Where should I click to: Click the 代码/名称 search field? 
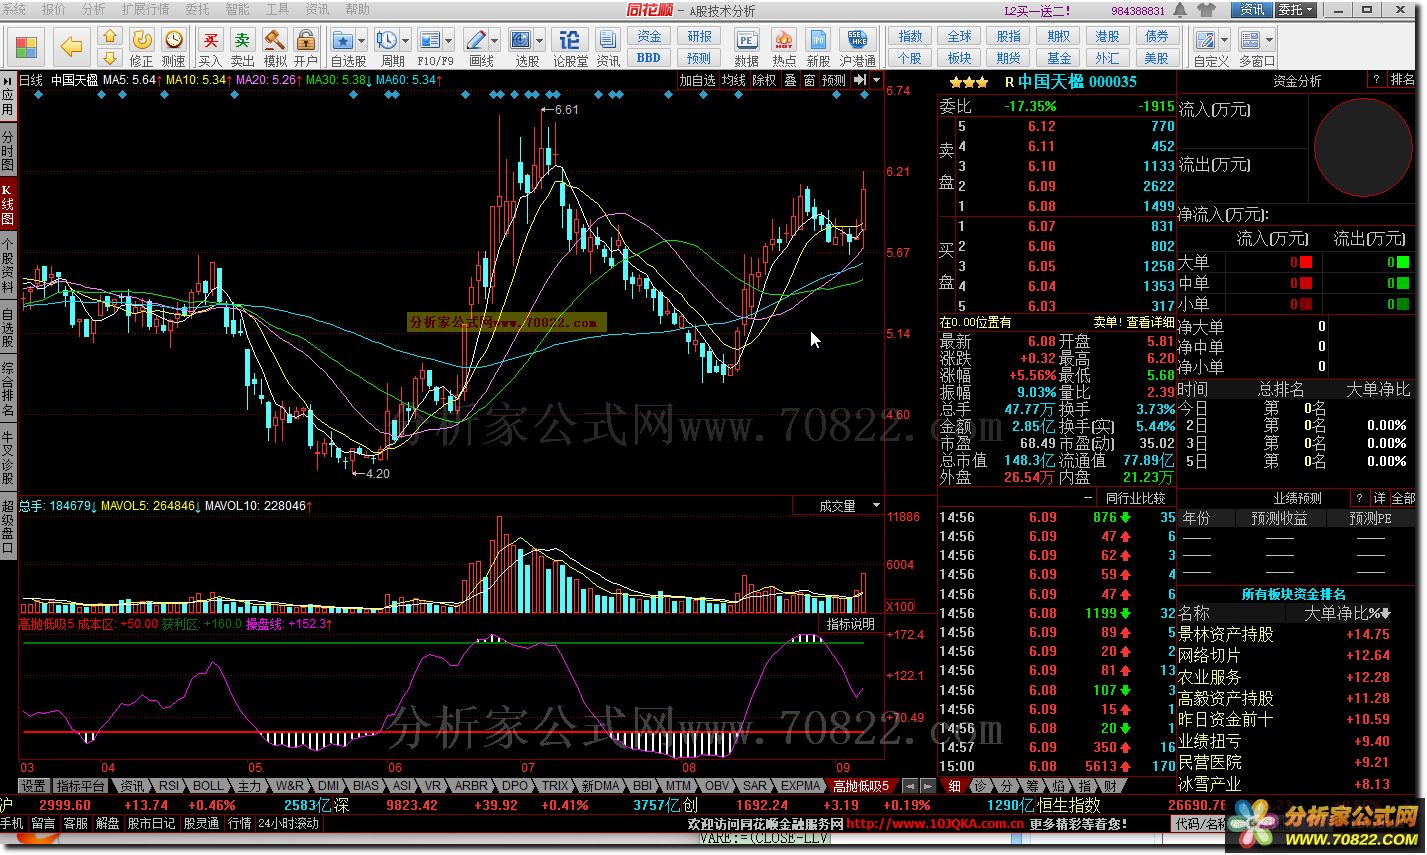coord(1198,824)
